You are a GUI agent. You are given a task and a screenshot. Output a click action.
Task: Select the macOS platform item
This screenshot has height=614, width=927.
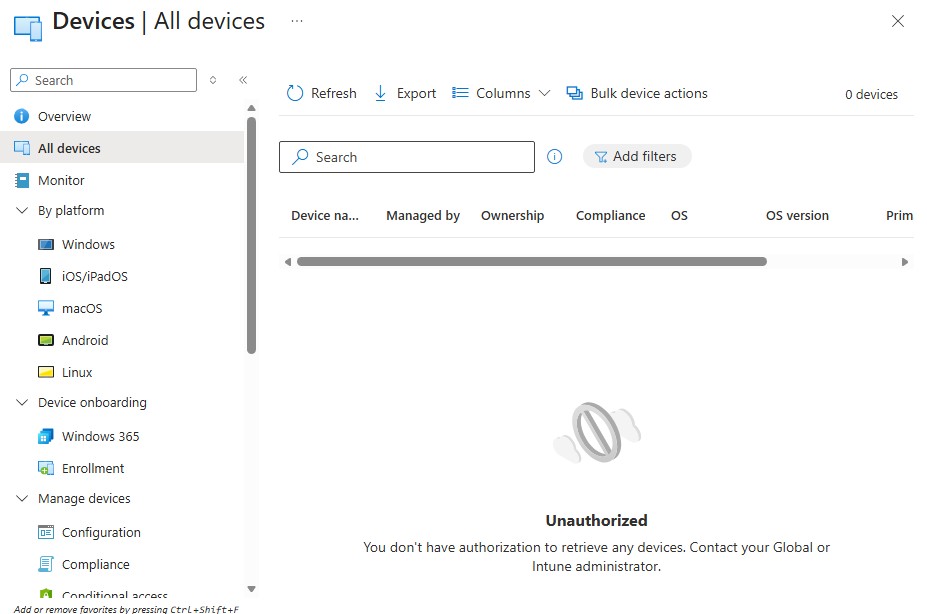82,308
